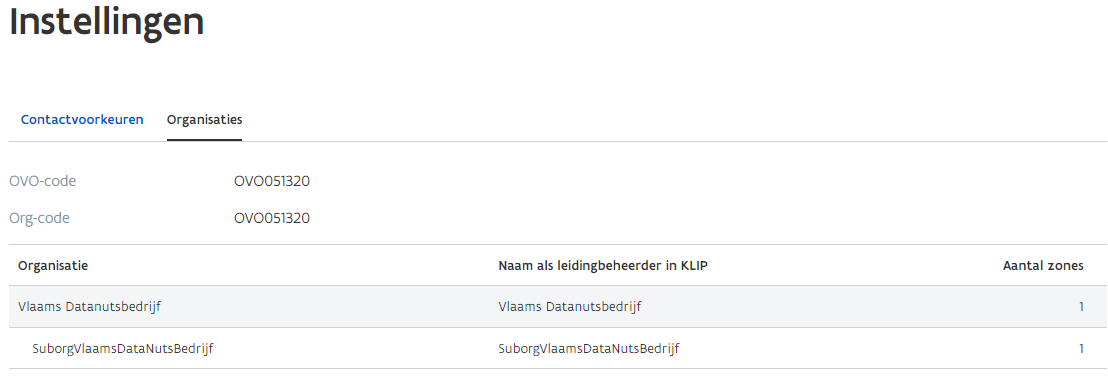Click the zone count for Vlaams Datanutsbedrijf
The width and height of the screenshot is (1108, 383).
[1081, 307]
